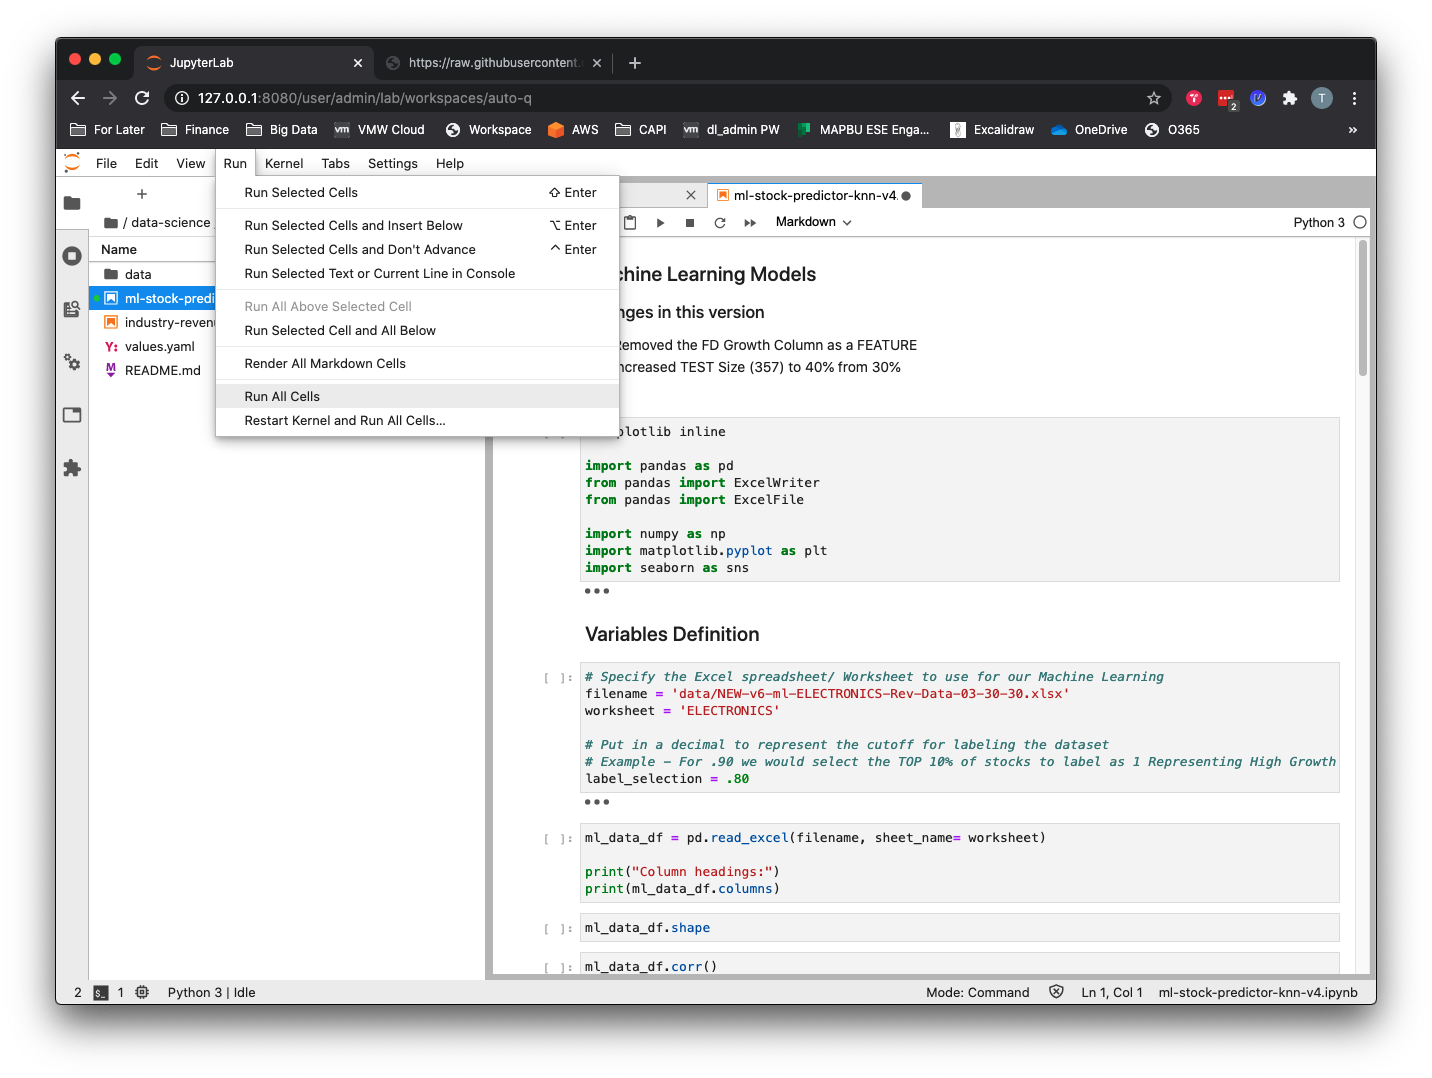Choose Restart Kernel and Run All Cells
Image resolution: width=1432 pixels, height=1078 pixels.
click(345, 421)
